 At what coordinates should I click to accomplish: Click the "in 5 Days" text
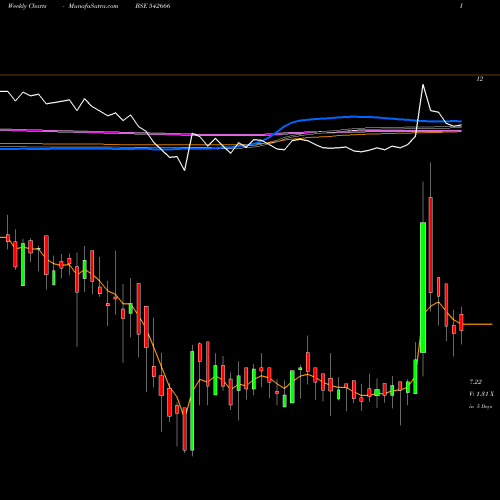(x=480, y=406)
